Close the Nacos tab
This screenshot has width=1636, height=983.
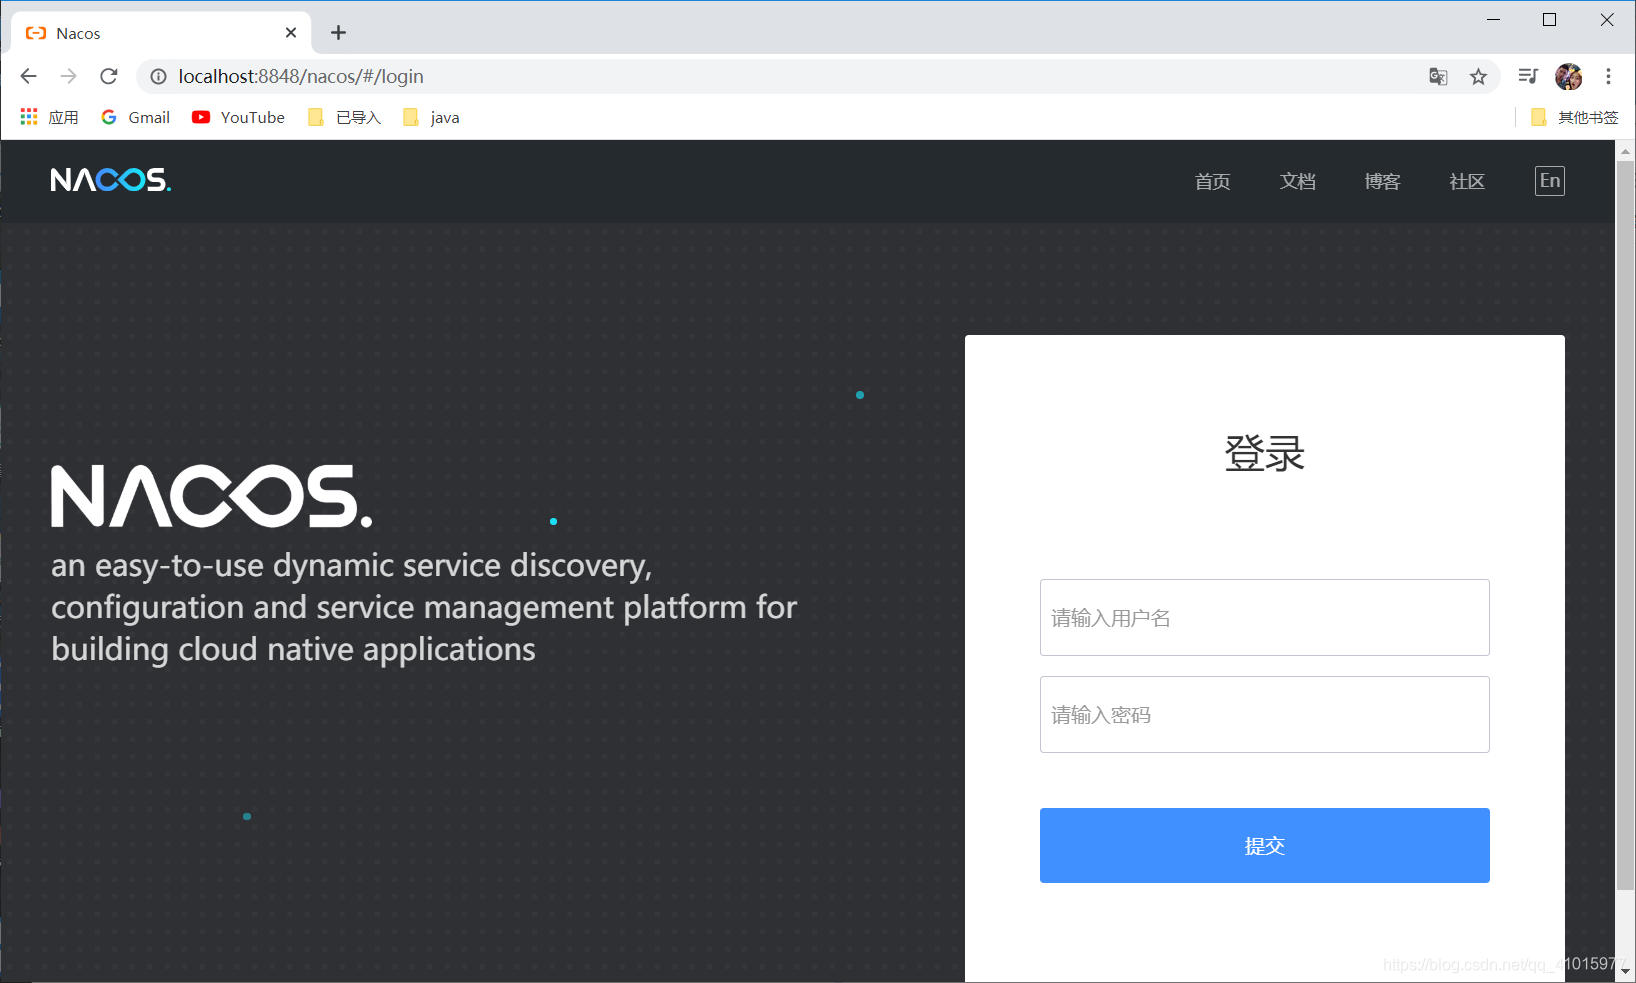click(x=291, y=33)
